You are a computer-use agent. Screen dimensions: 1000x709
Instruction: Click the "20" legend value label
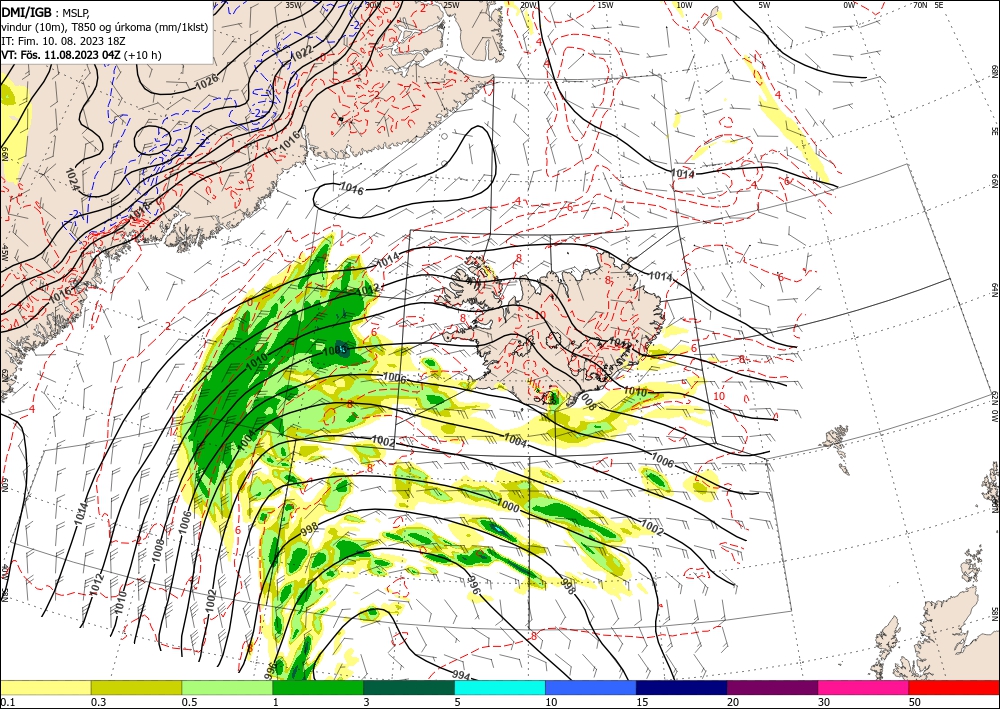[x=733, y=702]
